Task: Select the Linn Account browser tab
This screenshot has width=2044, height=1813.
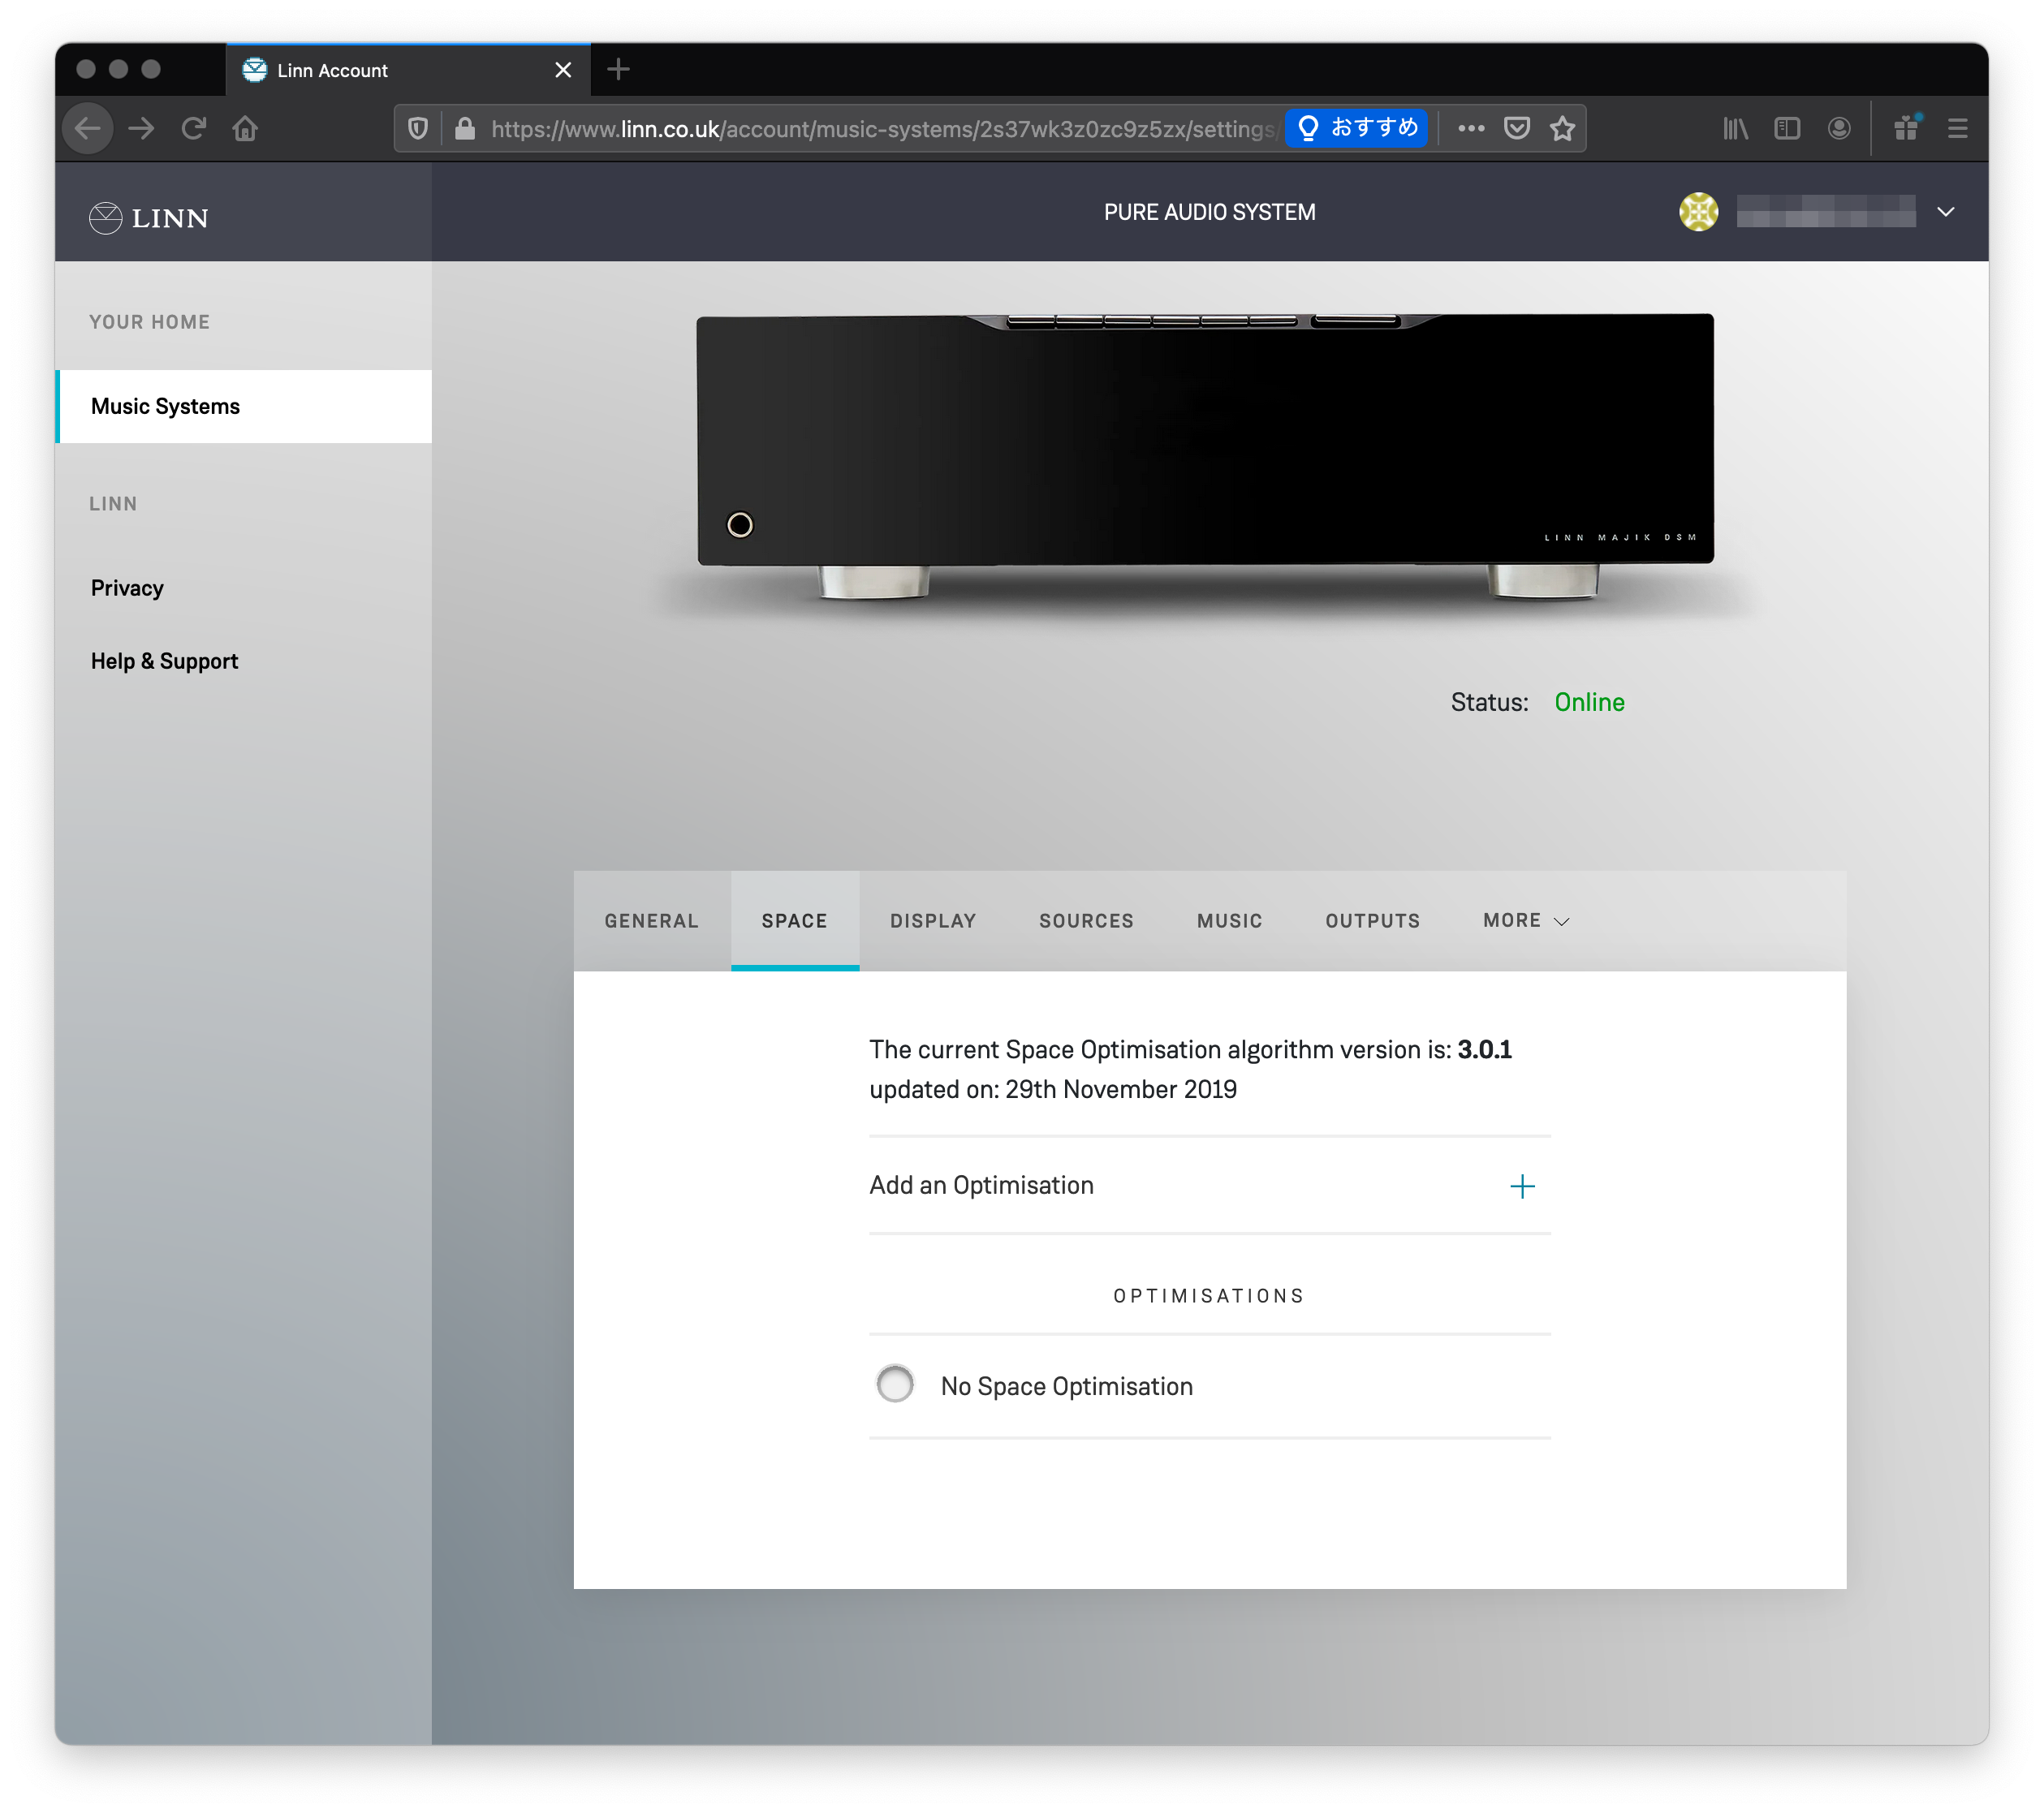Action: tap(408, 70)
